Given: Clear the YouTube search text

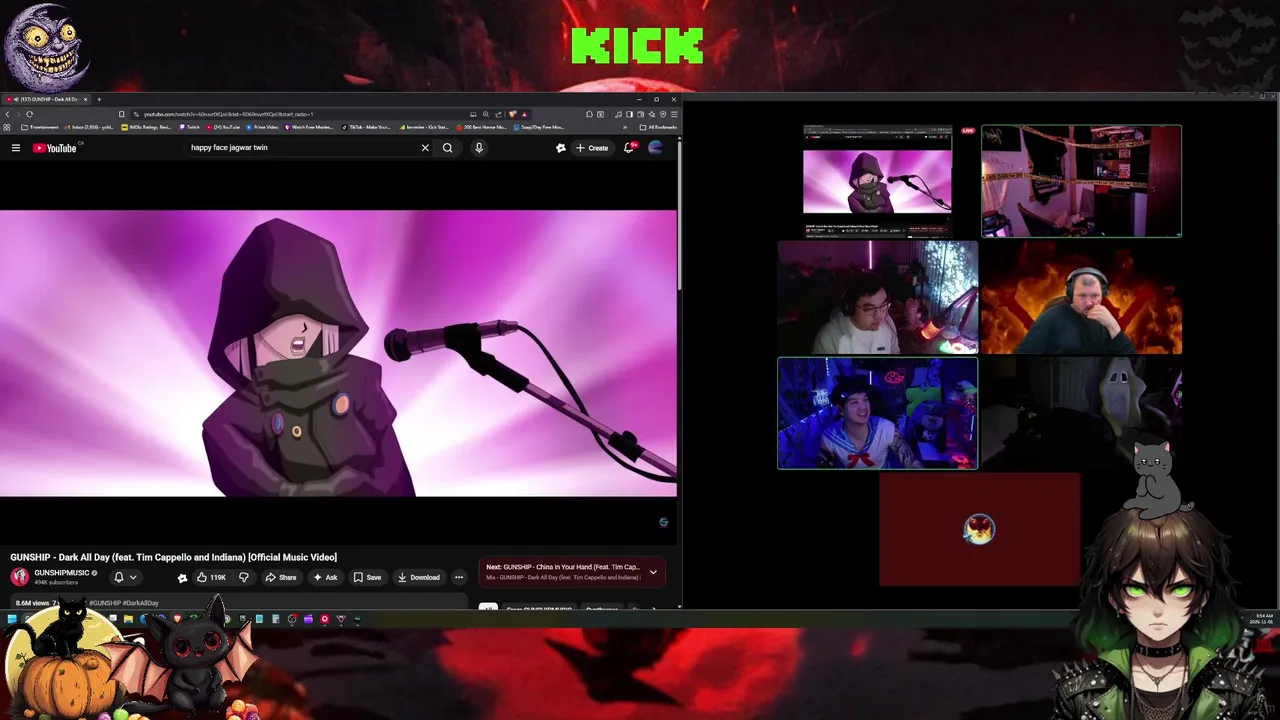Looking at the screenshot, I should point(425,148).
